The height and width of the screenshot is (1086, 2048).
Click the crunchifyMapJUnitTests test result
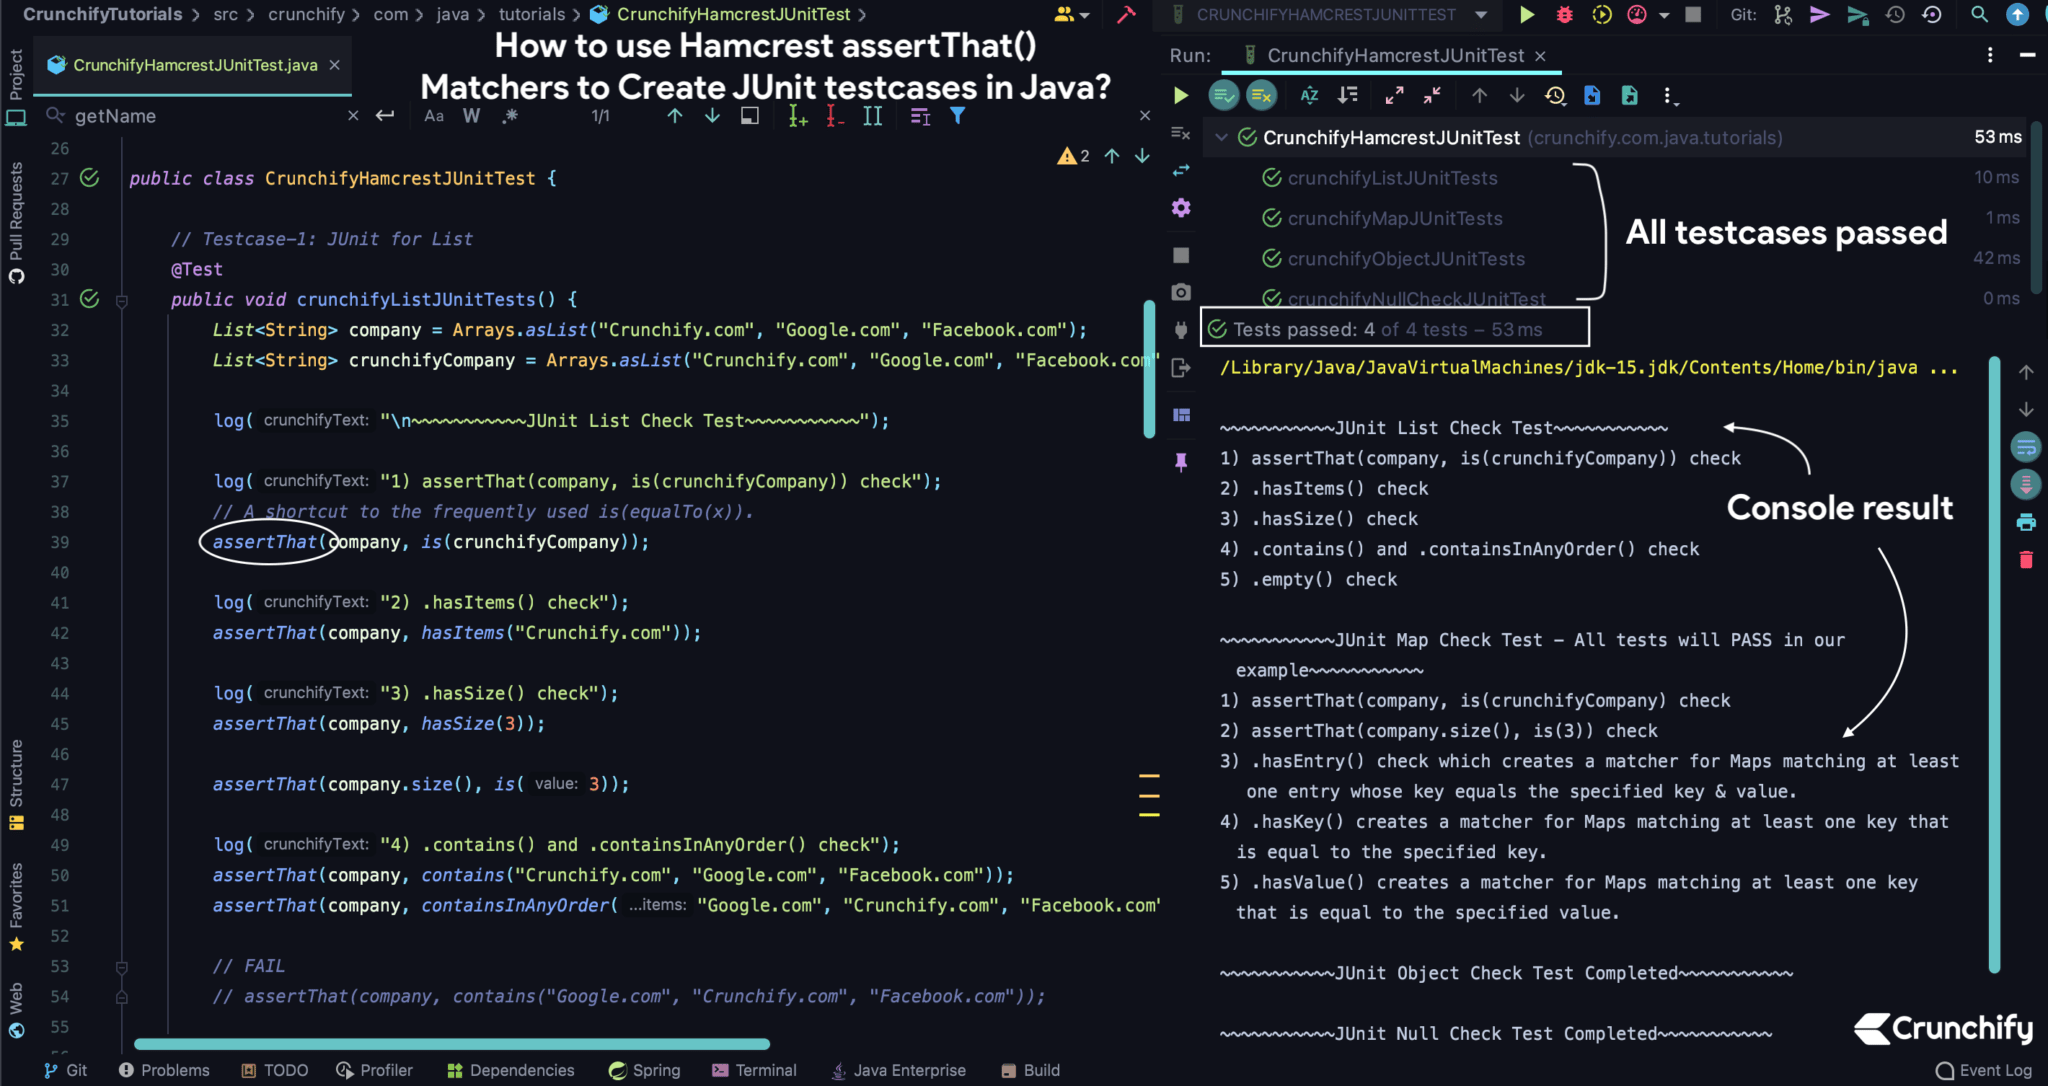click(x=1396, y=218)
